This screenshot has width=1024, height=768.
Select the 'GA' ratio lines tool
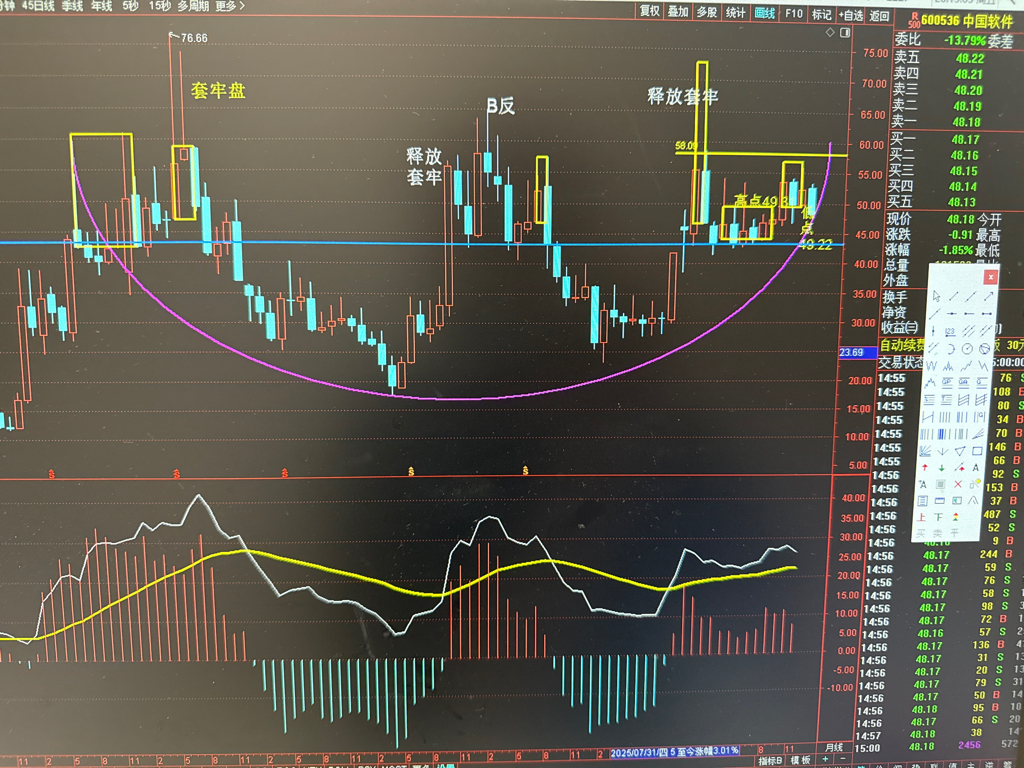pyautogui.click(x=964, y=382)
